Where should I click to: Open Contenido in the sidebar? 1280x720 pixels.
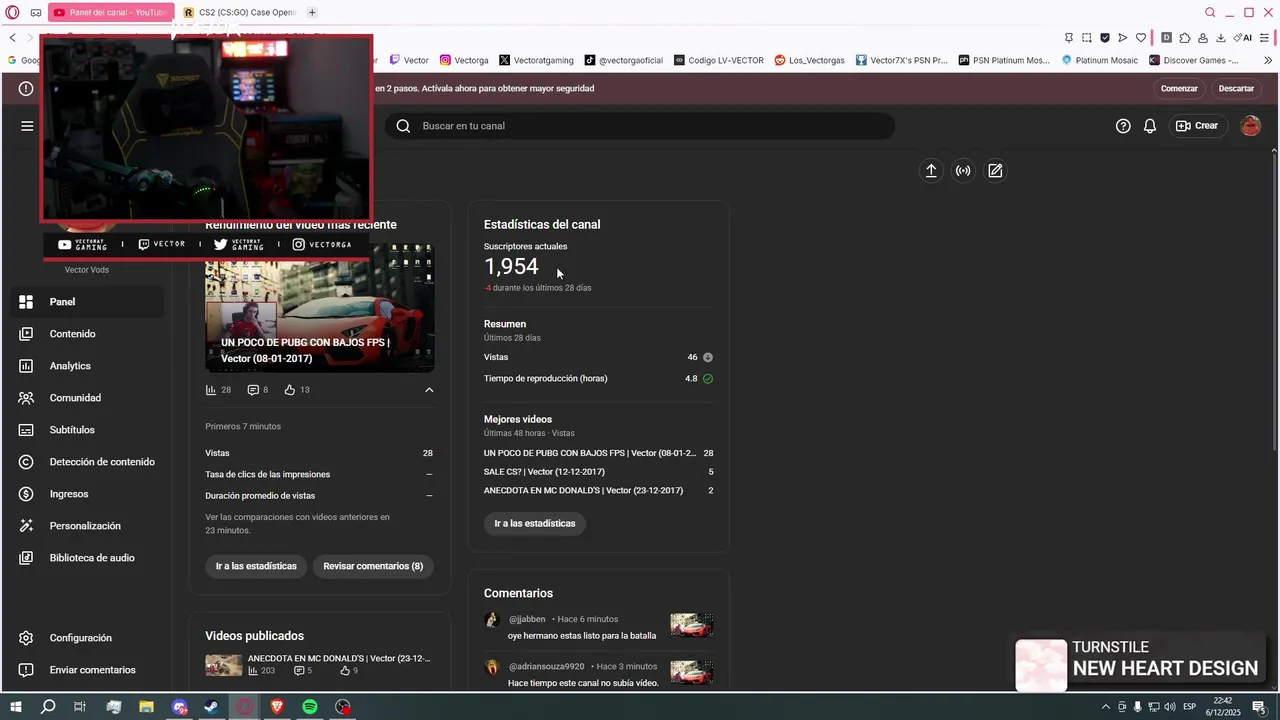click(x=88, y=334)
